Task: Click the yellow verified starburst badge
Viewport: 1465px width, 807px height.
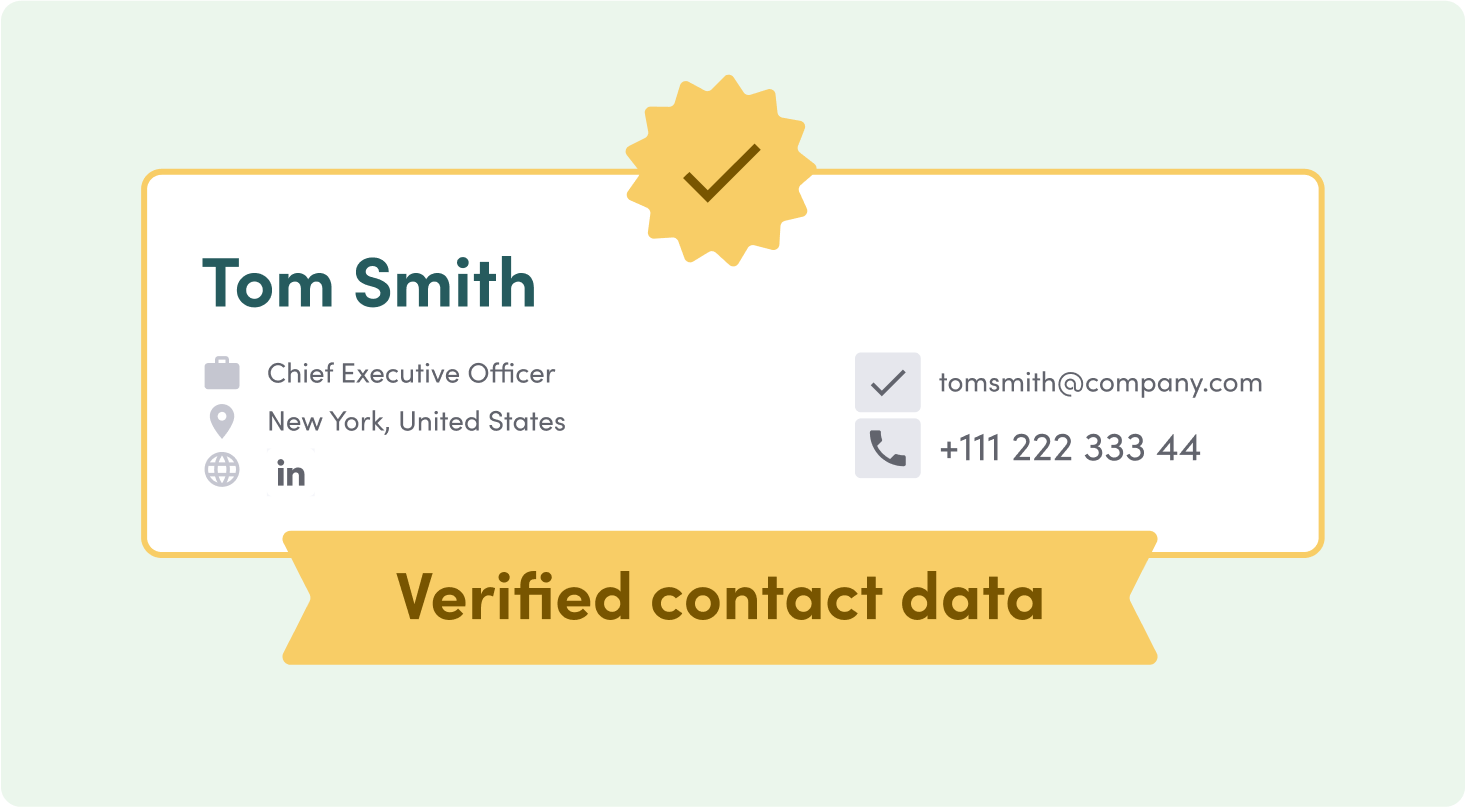Action: coord(720,171)
